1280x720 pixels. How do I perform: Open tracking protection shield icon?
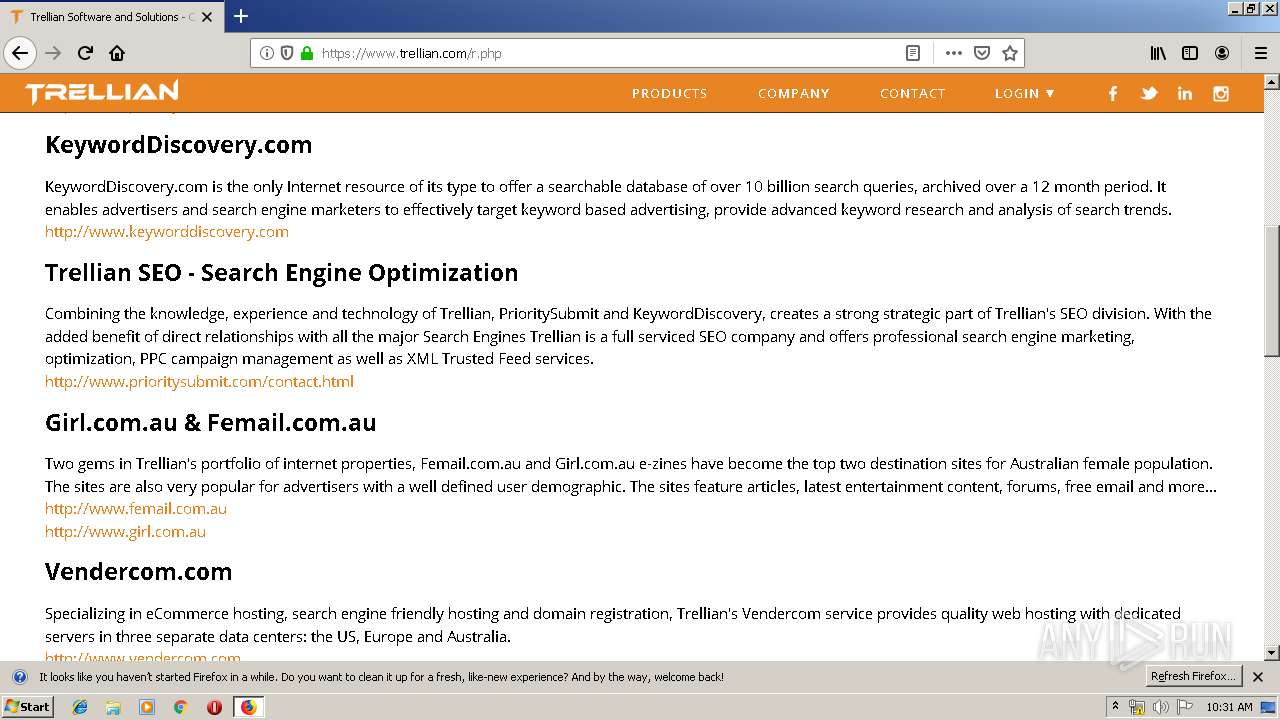pos(287,53)
